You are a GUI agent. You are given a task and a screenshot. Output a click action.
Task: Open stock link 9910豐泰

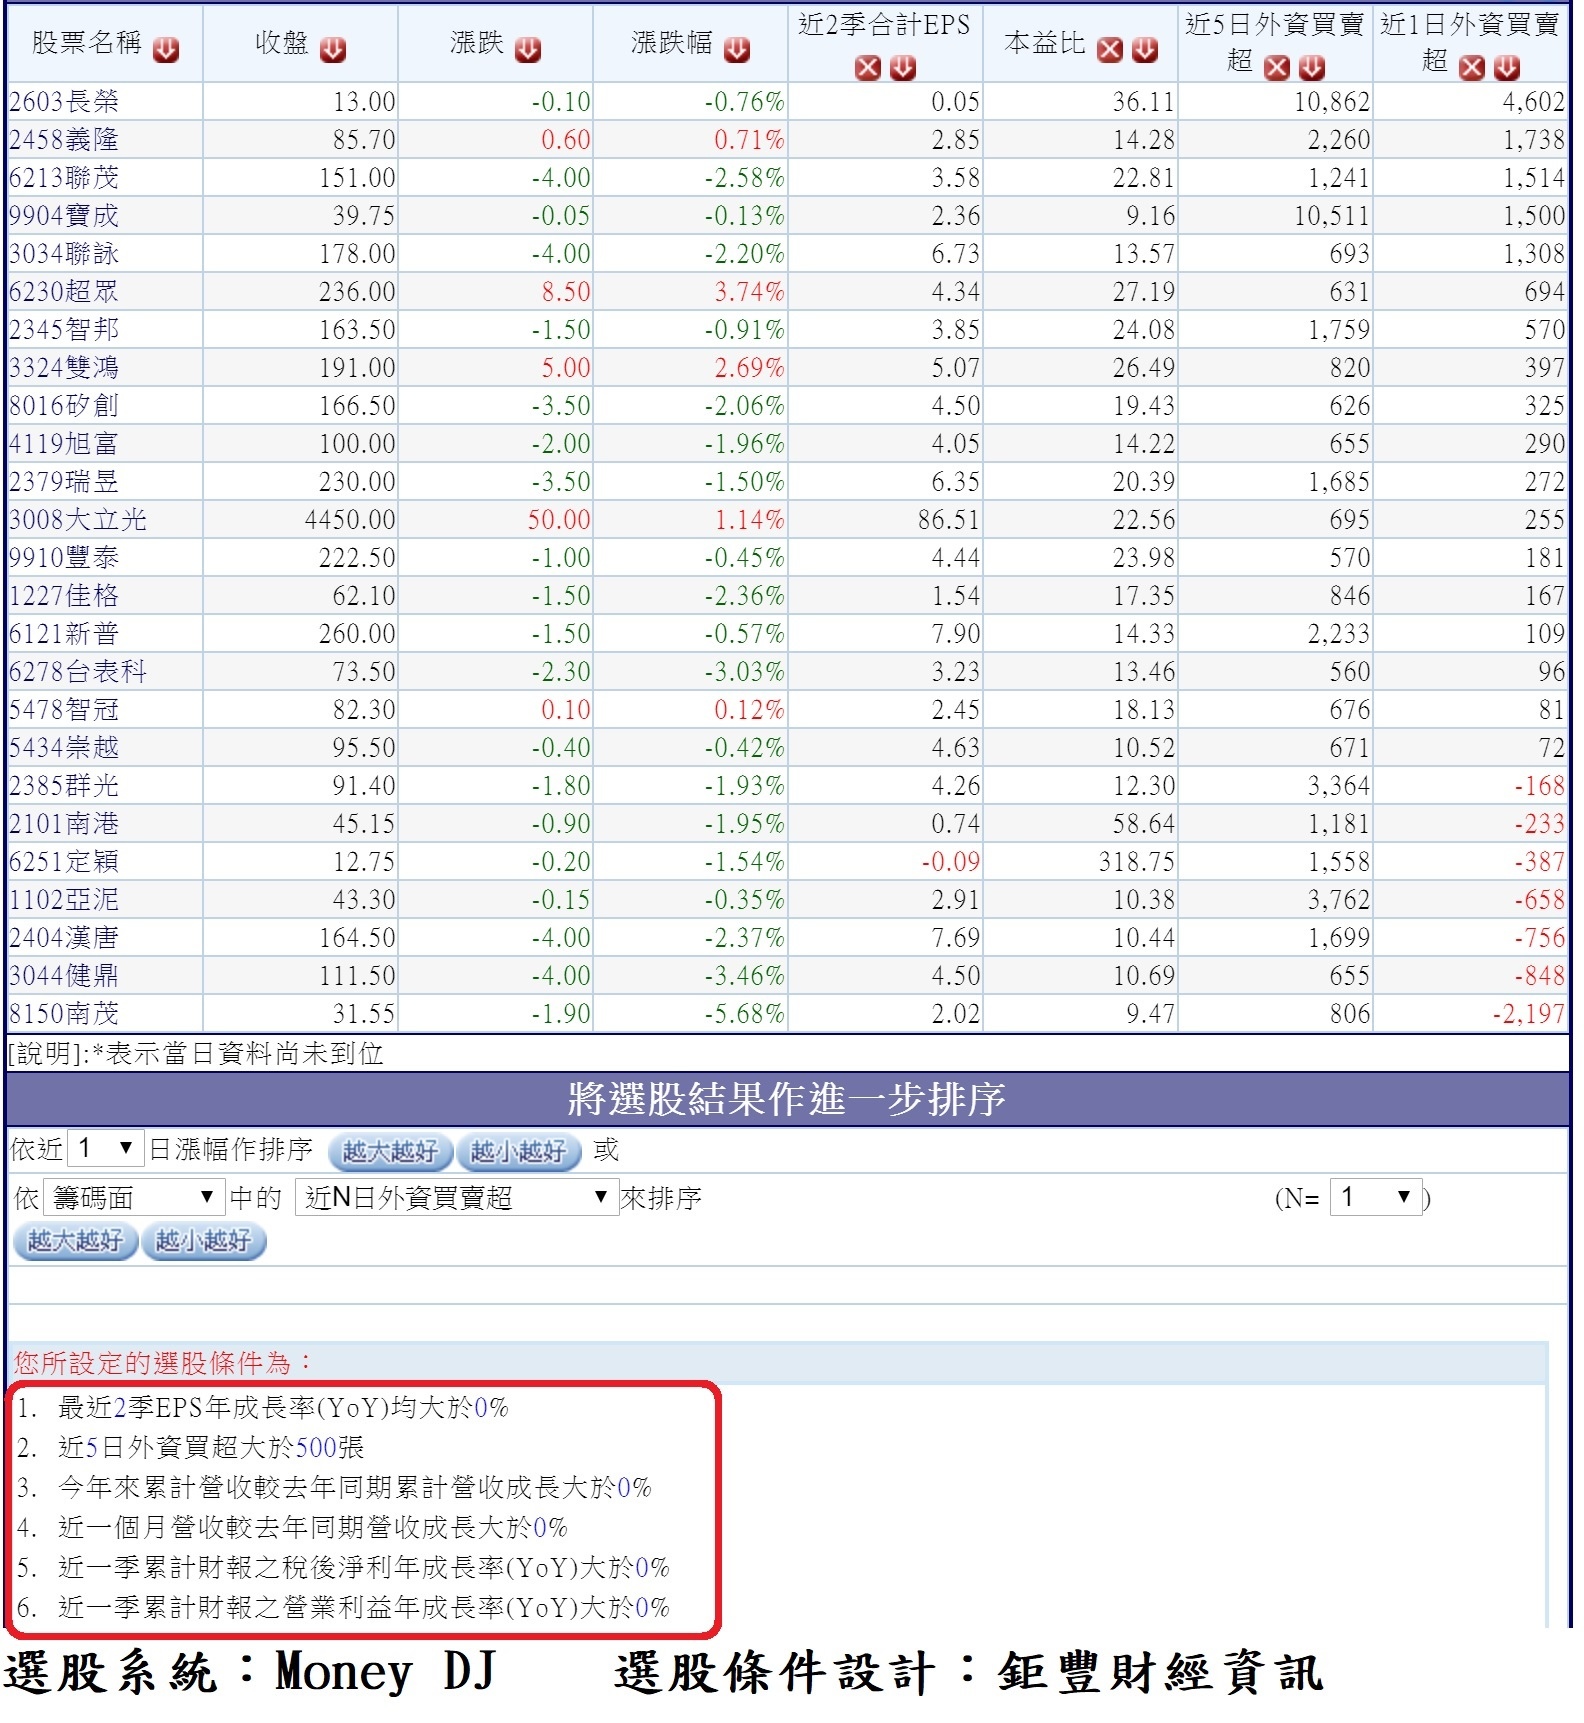pyautogui.click(x=64, y=557)
